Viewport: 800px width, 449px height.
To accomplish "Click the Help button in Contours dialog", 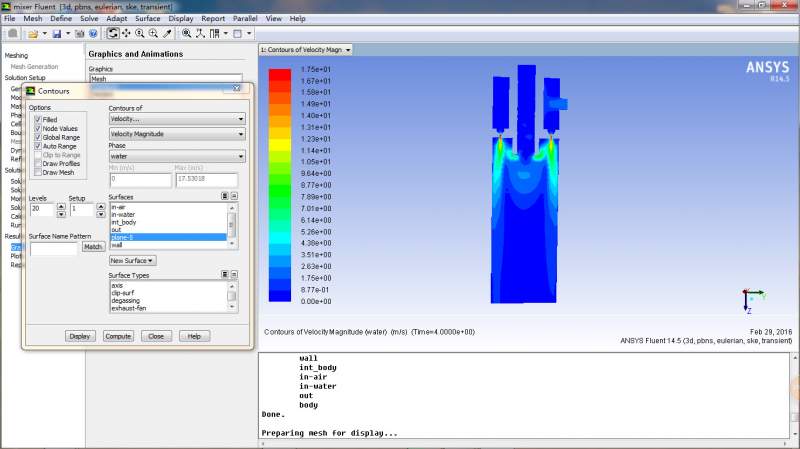I will pyautogui.click(x=194, y=336).
